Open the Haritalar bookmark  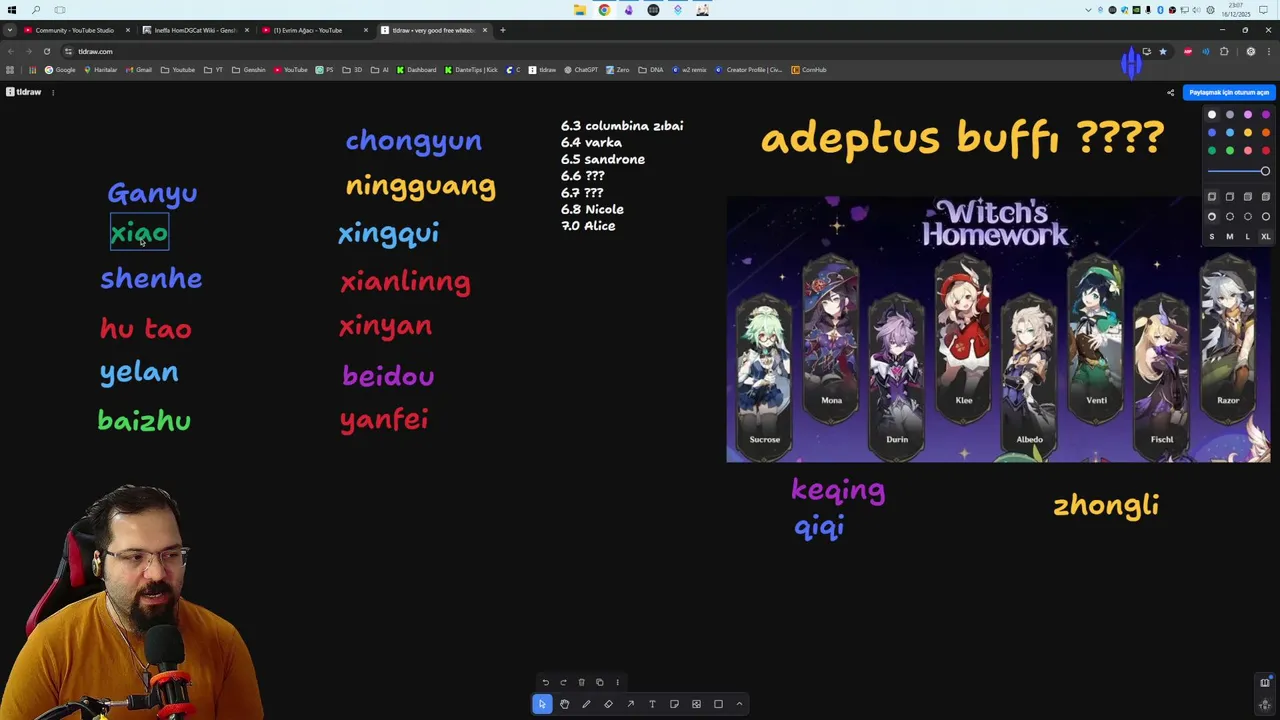[101, 70]
